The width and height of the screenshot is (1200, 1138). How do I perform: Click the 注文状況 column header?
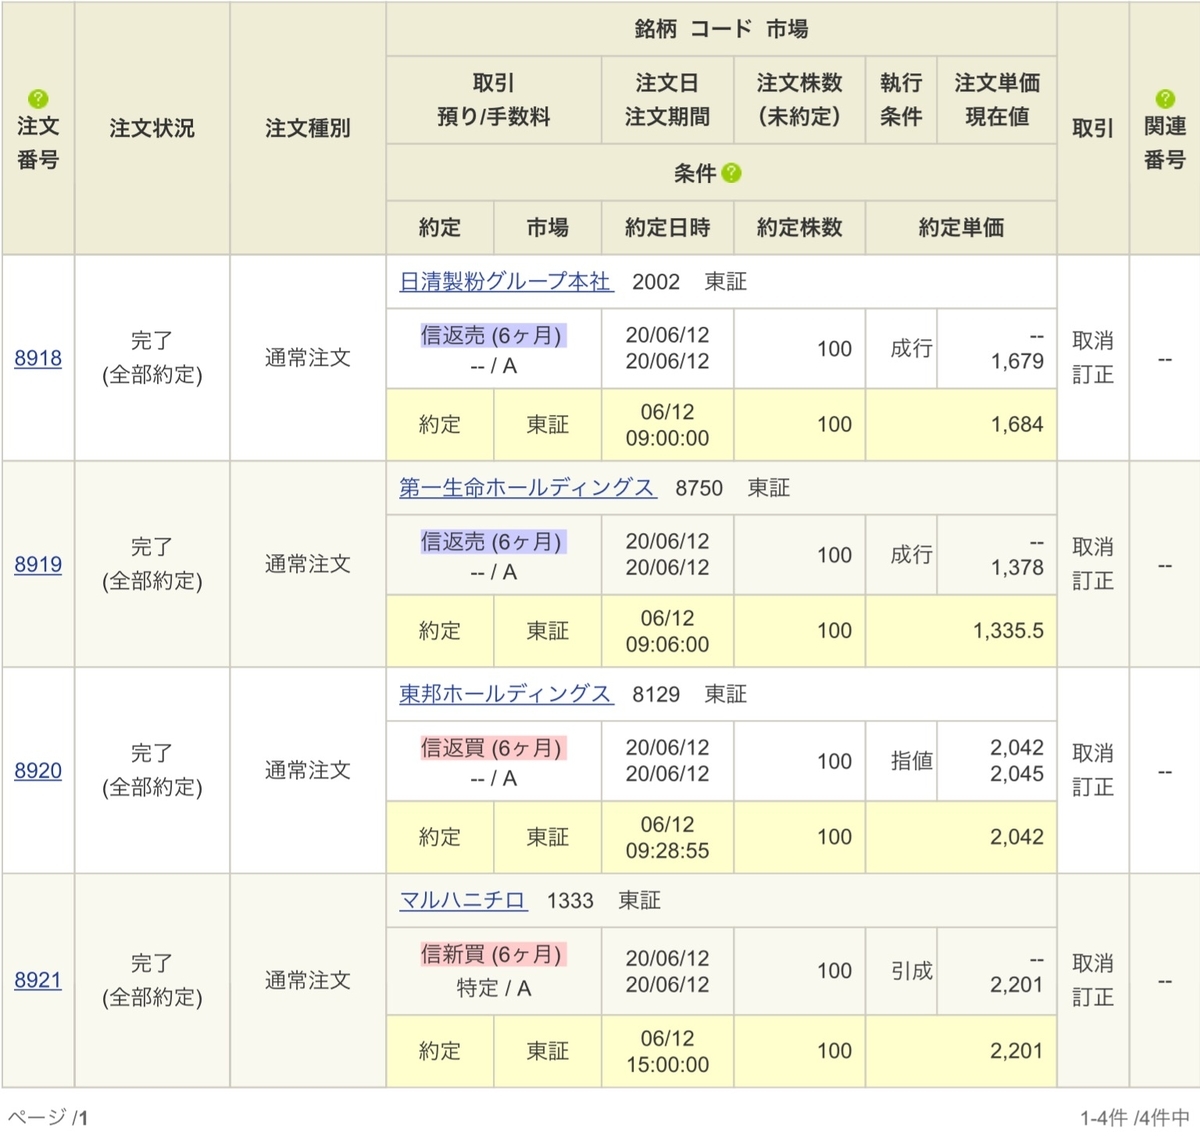pyautogui.click(x=152, y=128)
